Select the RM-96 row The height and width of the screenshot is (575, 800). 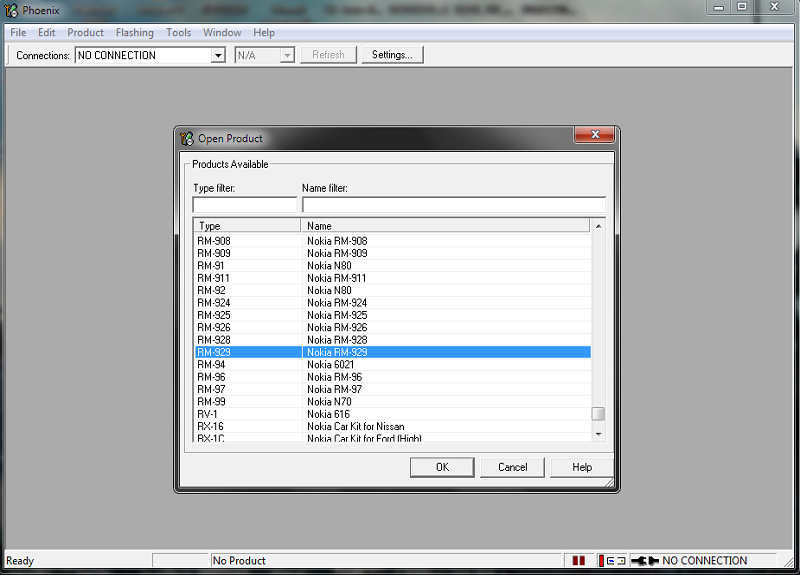[393, 377]
